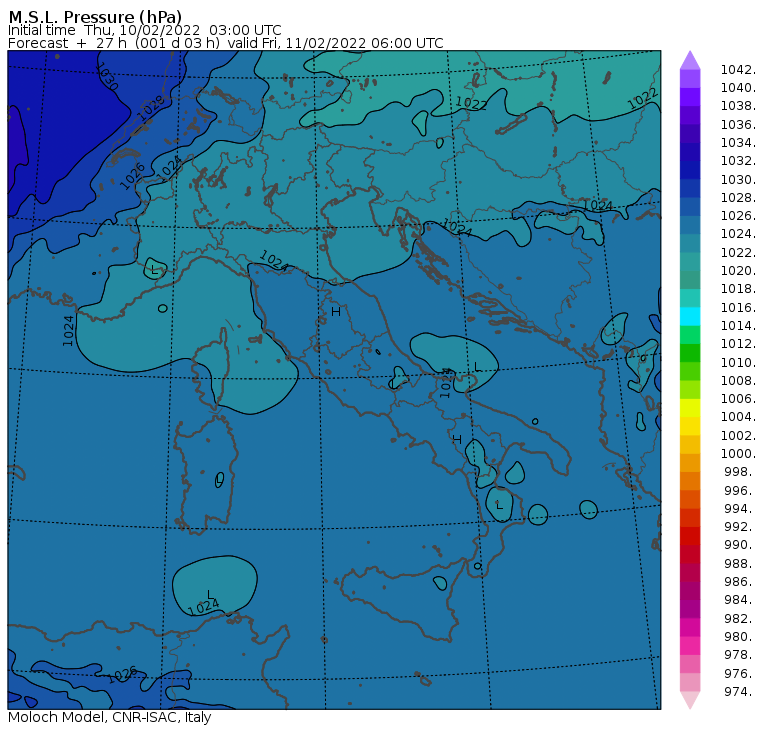Click the red legend band between 992 and 990
Viewport: 760px width, 731px height.
coord(690,536)
